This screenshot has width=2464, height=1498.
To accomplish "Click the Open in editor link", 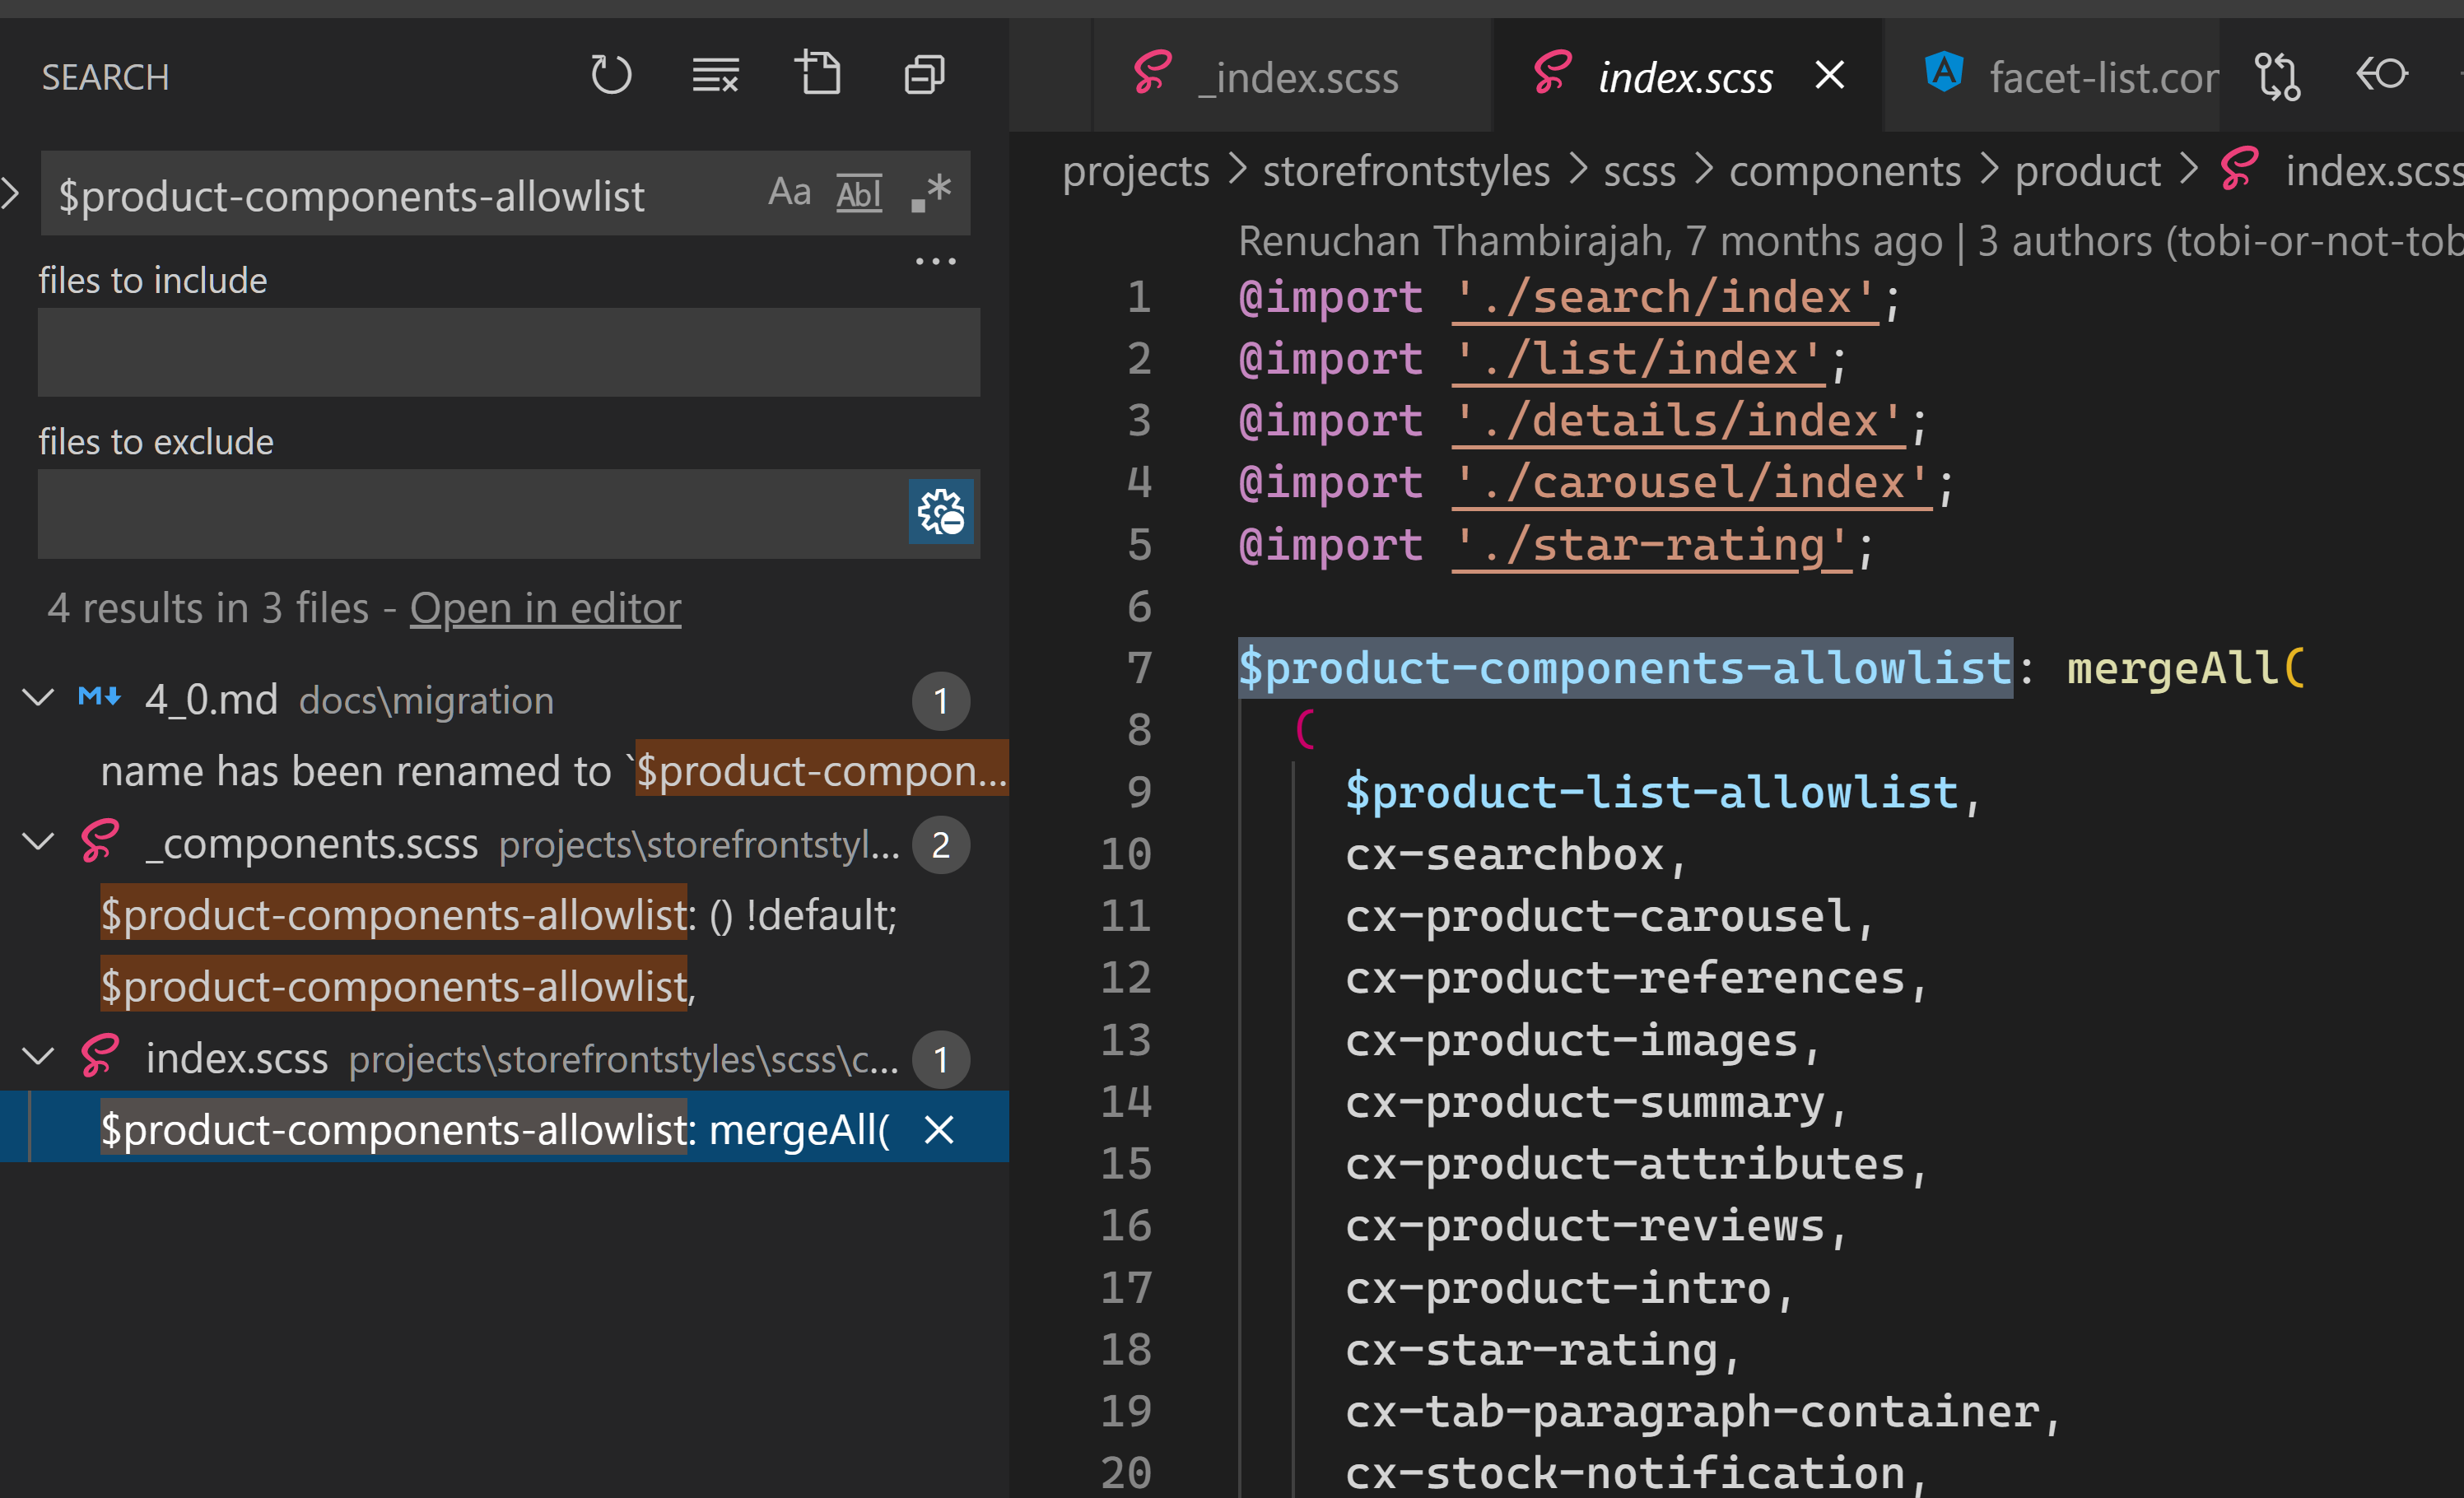I will (x=545, y=608).
